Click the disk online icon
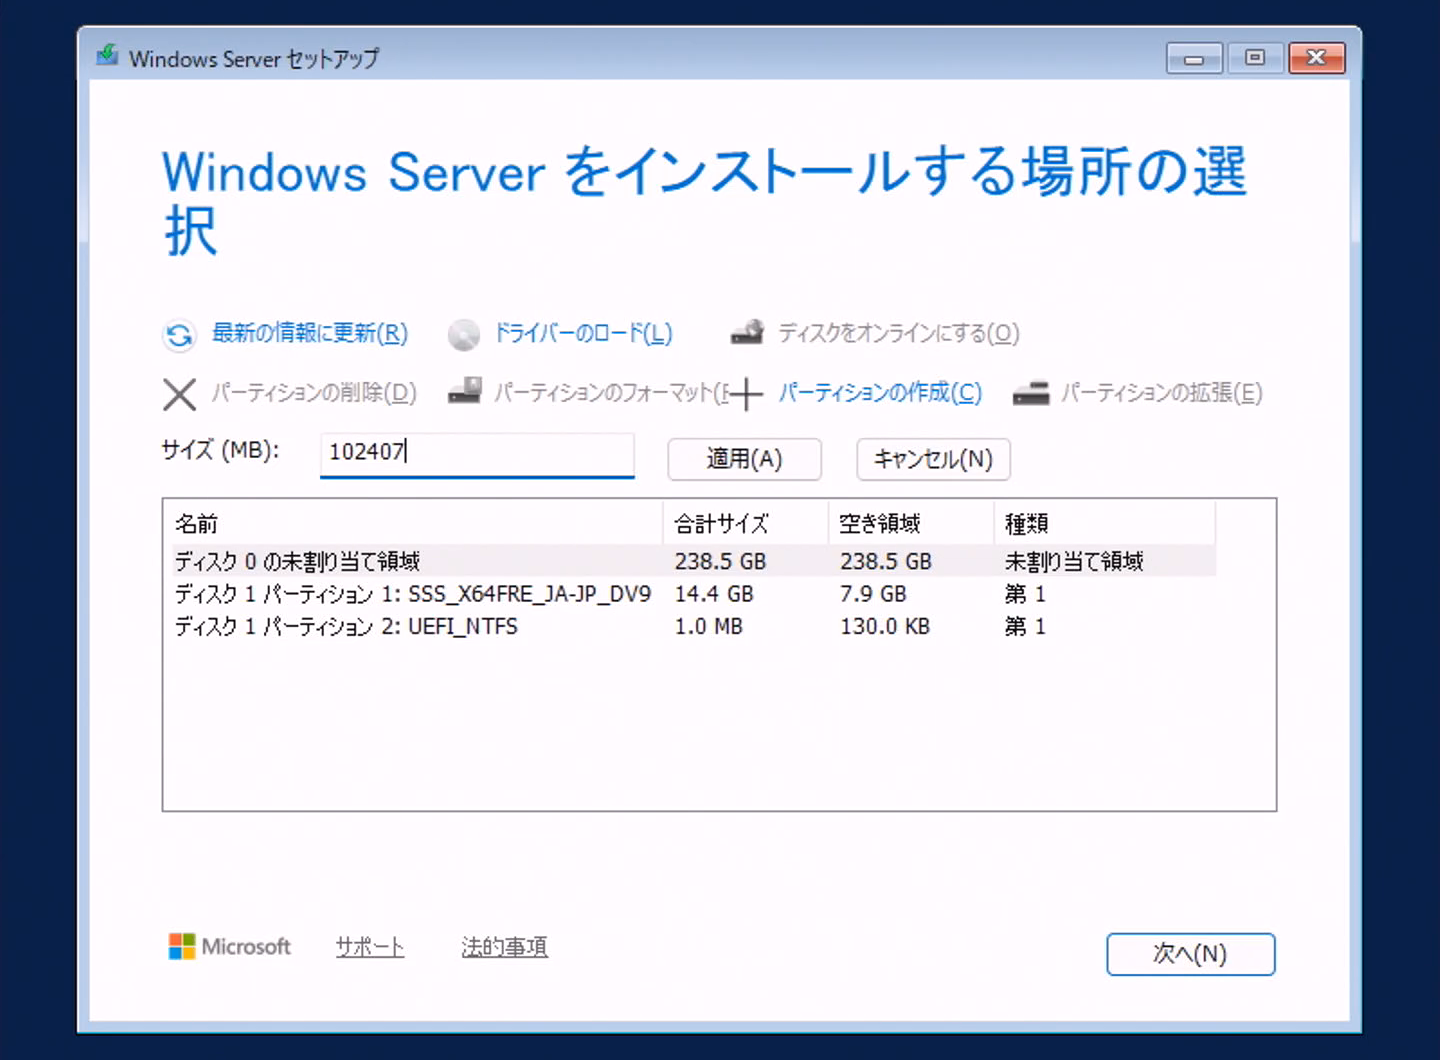The height and width of the screenshot is (1060, 1440). pyautogui.click(x=747, y=333)
